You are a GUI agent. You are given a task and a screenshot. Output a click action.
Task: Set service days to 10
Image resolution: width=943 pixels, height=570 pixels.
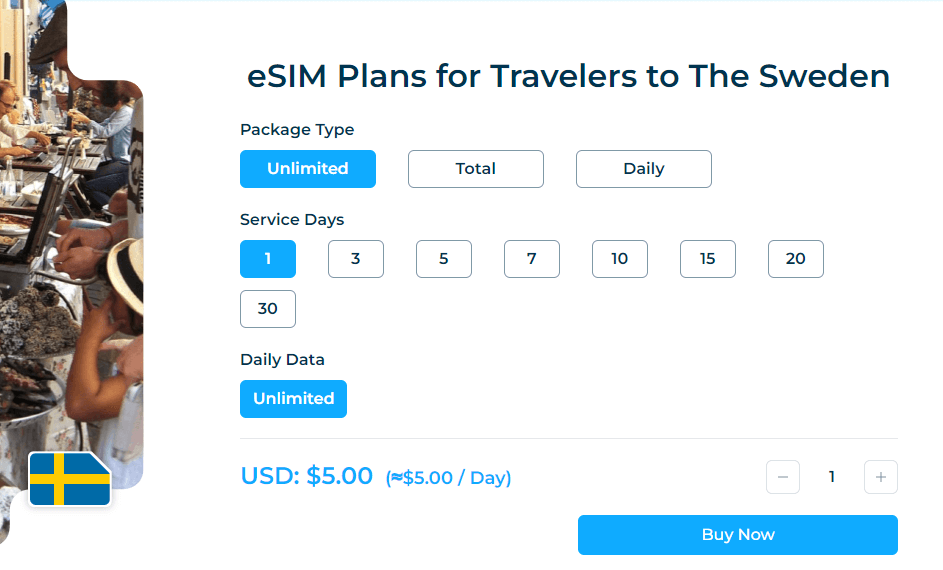(x=620, y=259)
